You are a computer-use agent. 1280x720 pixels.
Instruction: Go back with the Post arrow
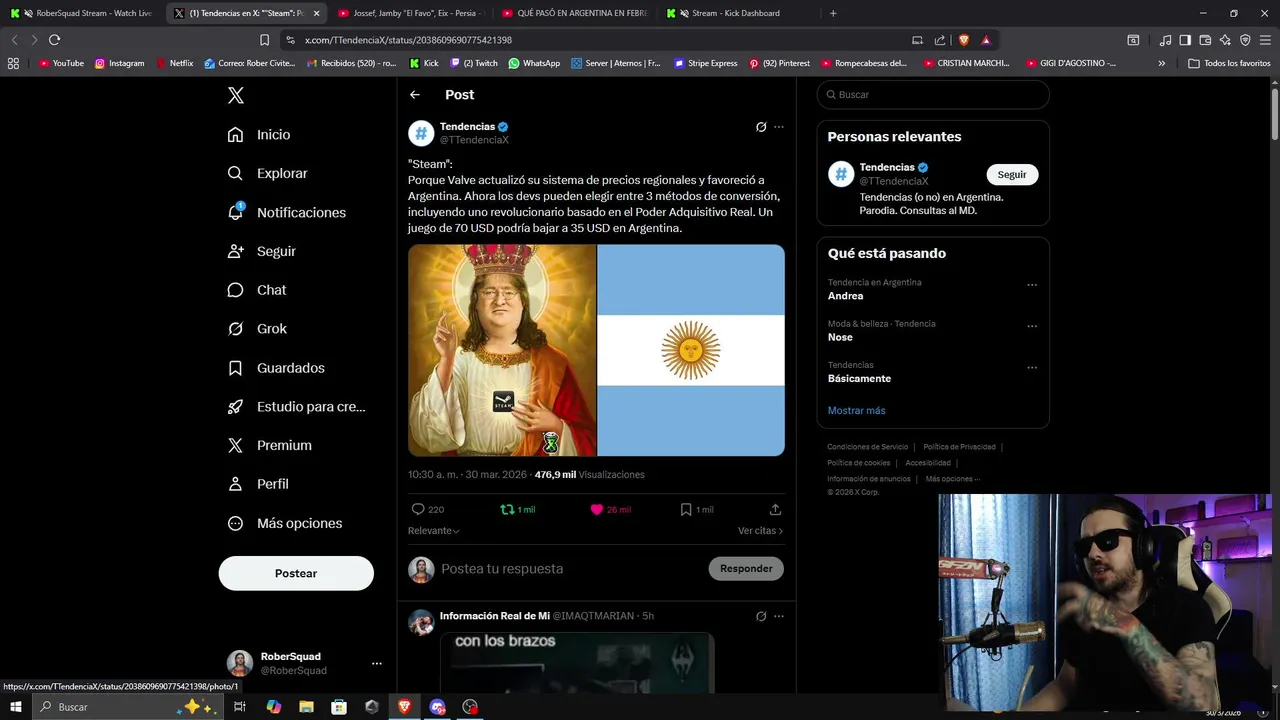[x=415, y=95]
